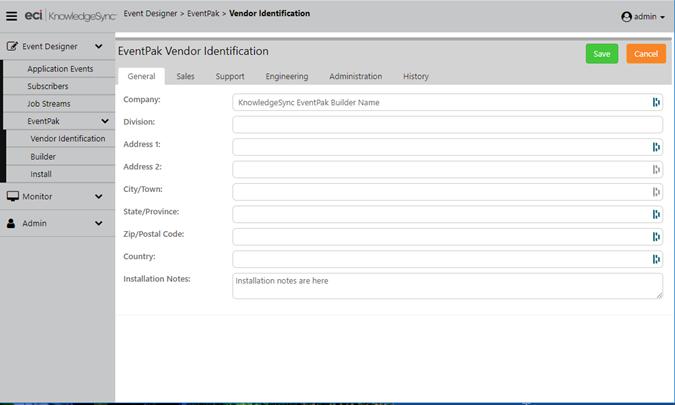Click the Installation Notes resize handle

click(x=660, y=295)
